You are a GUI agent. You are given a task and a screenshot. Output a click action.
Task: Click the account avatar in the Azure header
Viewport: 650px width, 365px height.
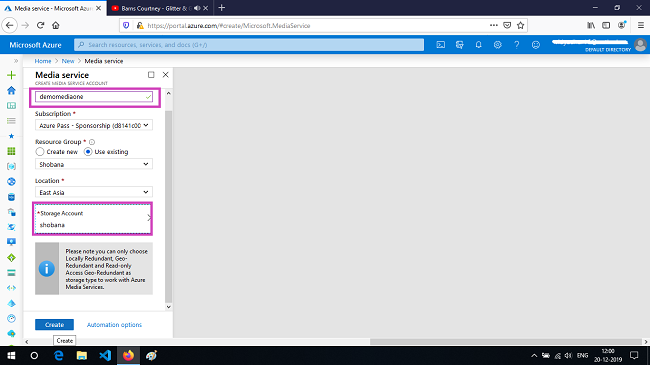640,45
